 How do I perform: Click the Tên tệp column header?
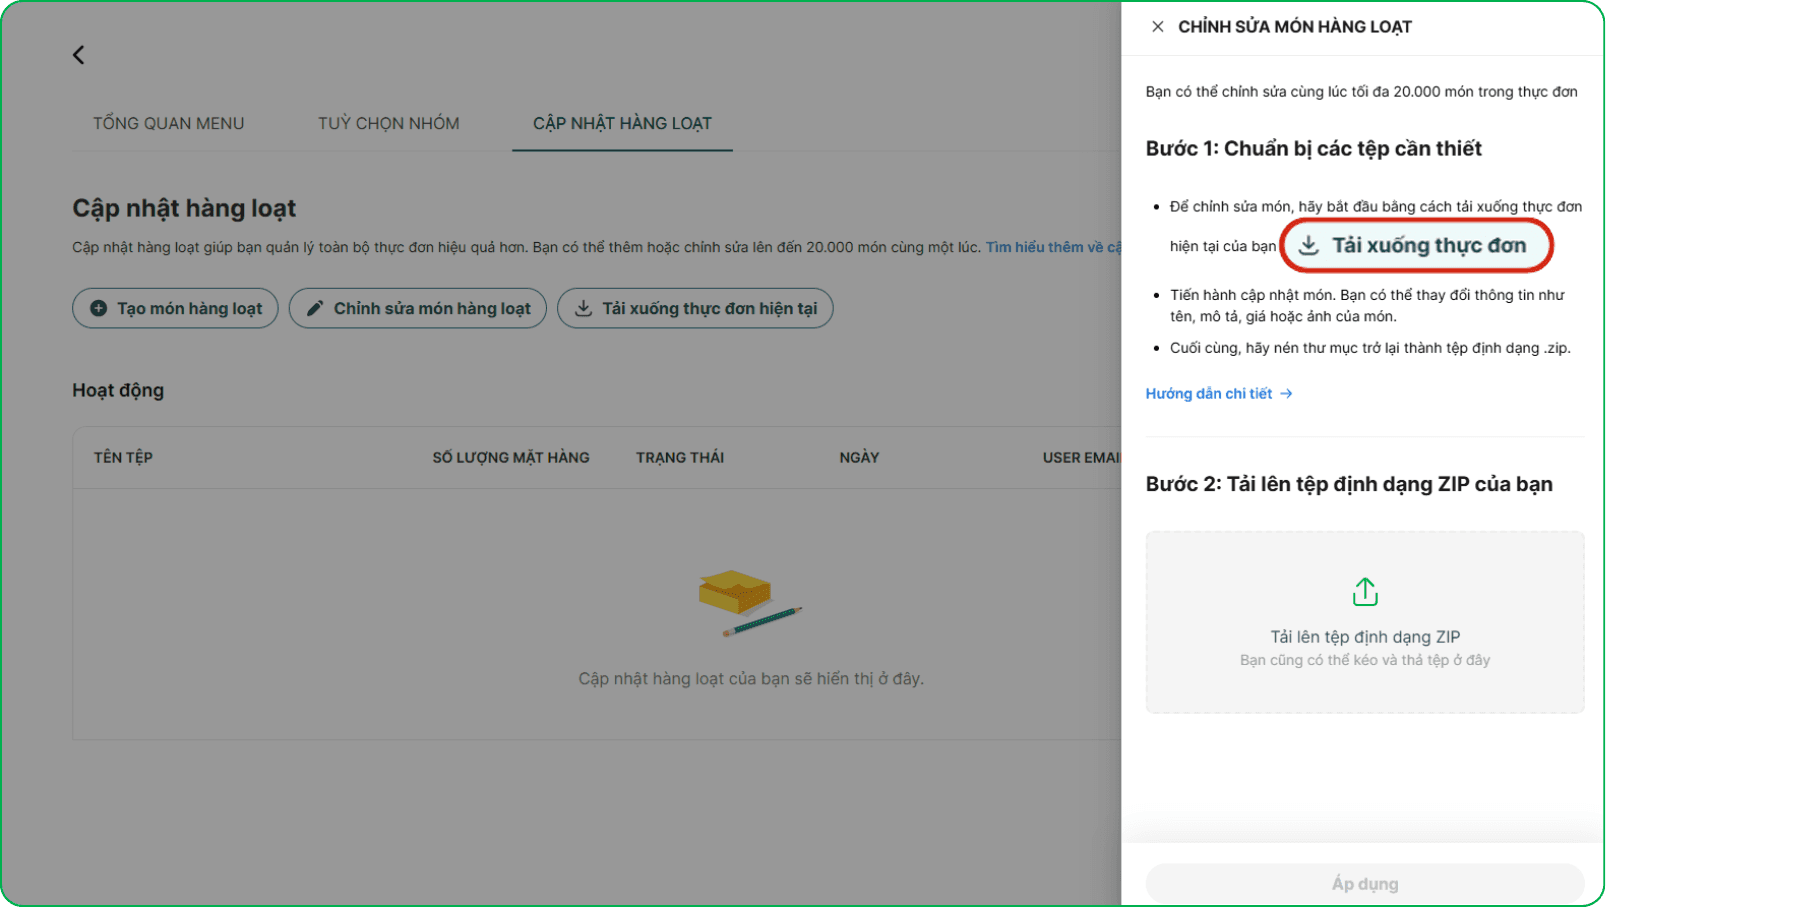point(123,457)
